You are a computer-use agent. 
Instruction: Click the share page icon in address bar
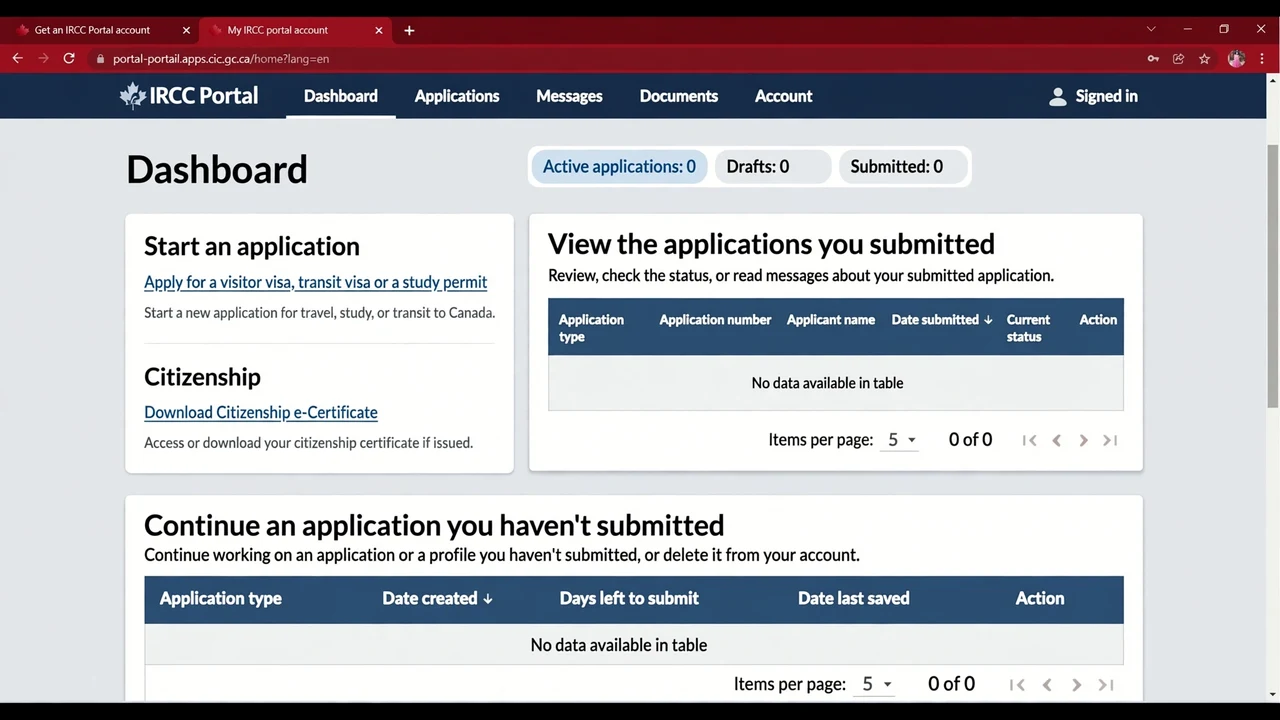[1179, 59]
